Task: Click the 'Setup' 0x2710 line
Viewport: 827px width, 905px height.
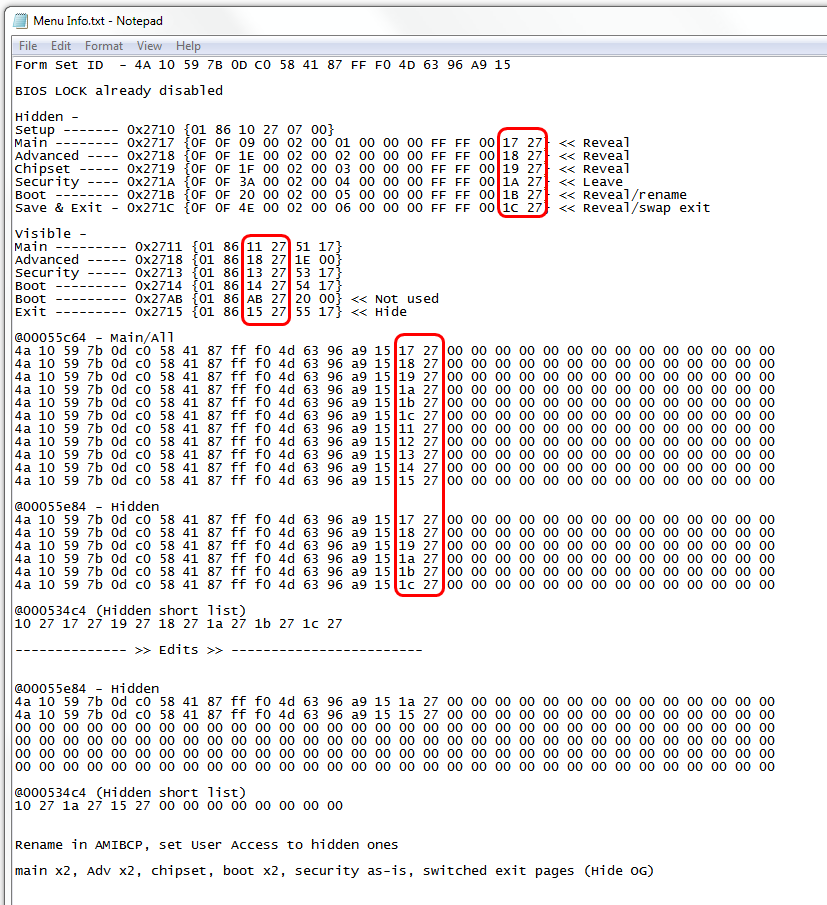Action: [x=175, y=130]
